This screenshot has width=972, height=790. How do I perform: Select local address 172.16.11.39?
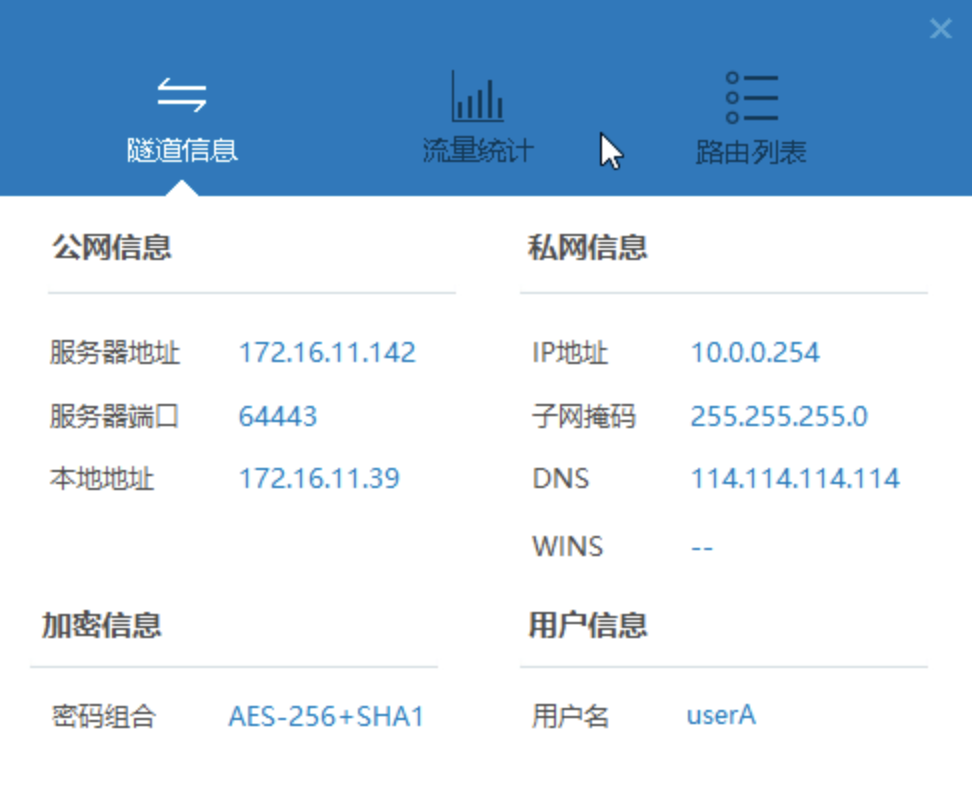pos(318,479)
